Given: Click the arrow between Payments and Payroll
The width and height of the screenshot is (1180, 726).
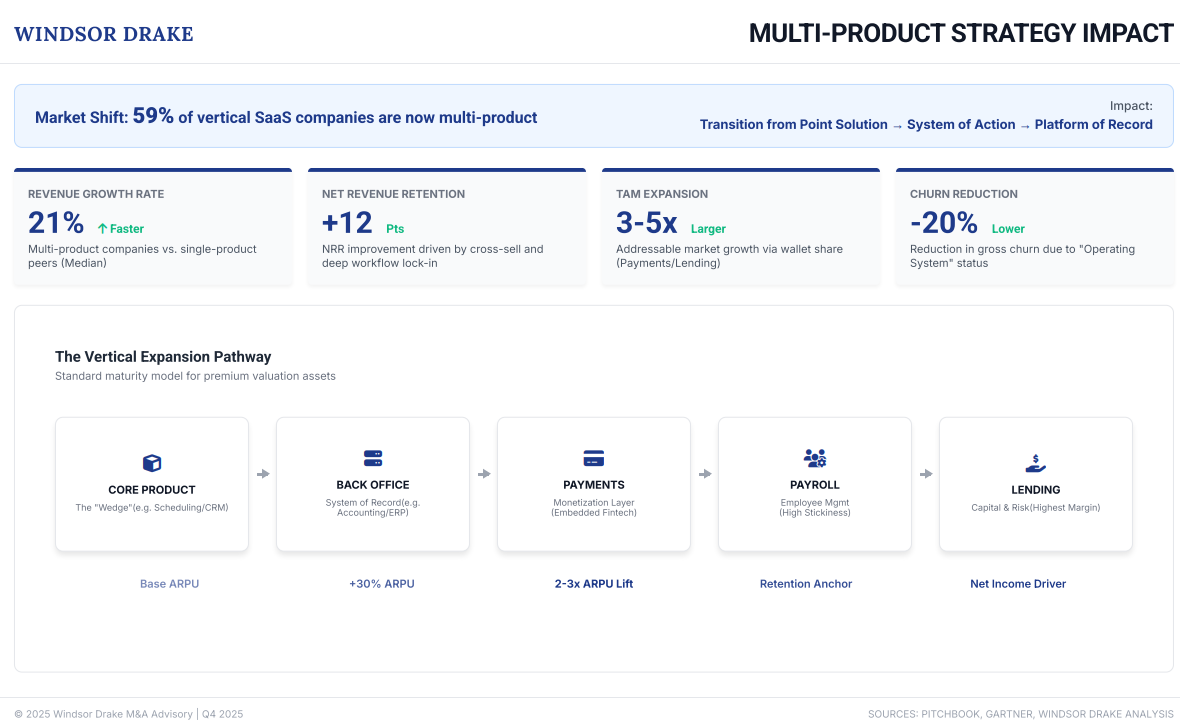Looking at the screenshot, I should (704, 474).
